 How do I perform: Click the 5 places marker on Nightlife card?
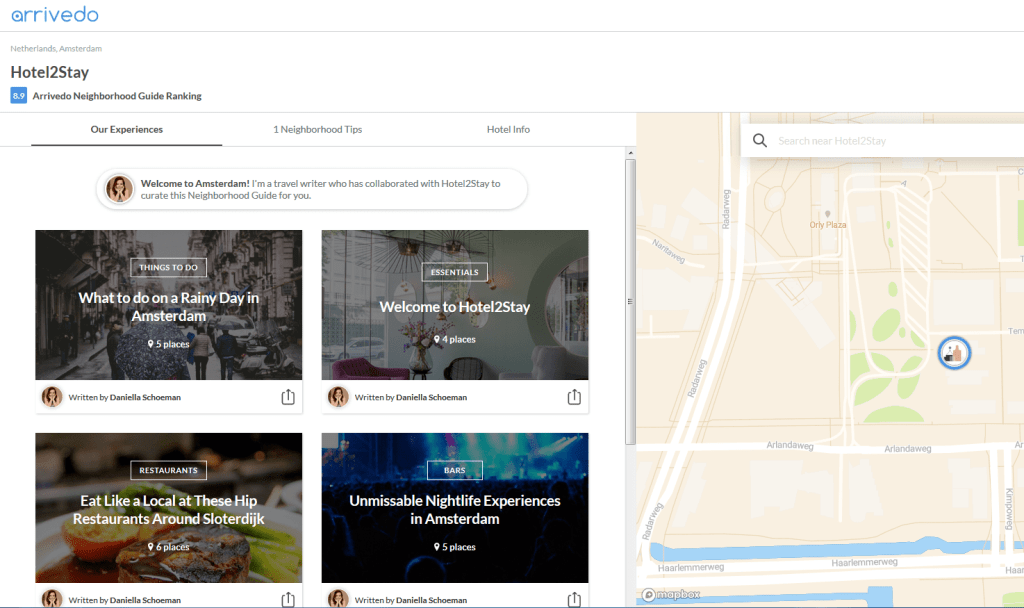[x=455, y=547]
